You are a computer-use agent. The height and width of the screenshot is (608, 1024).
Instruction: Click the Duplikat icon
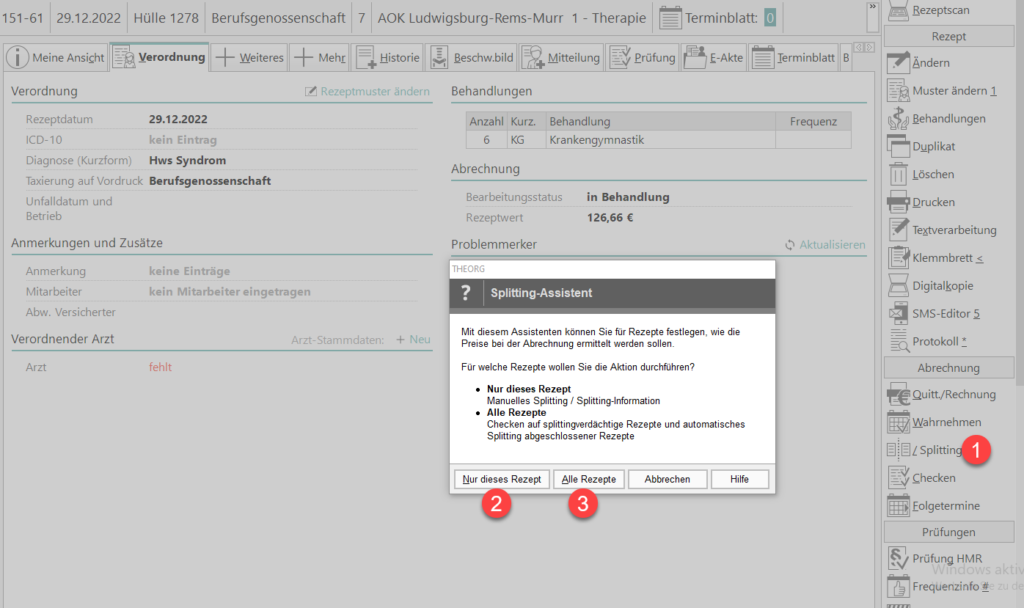pyautogui.click(x=898, y=147)
